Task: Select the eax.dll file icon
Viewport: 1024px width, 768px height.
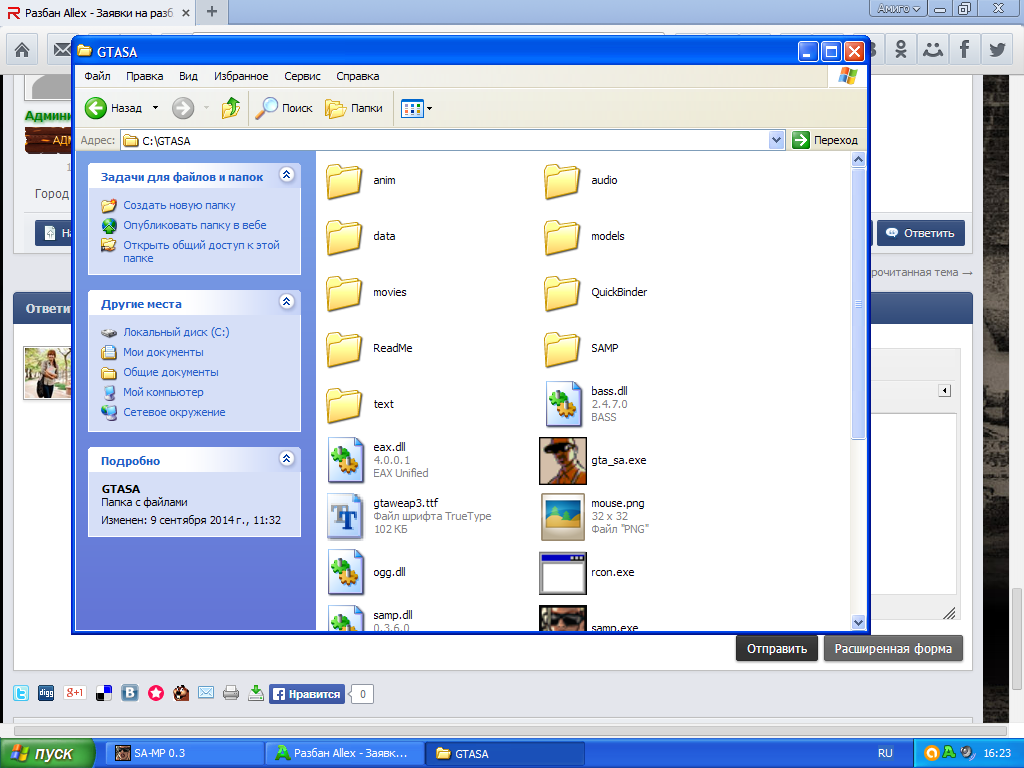Action: point(345,460)
